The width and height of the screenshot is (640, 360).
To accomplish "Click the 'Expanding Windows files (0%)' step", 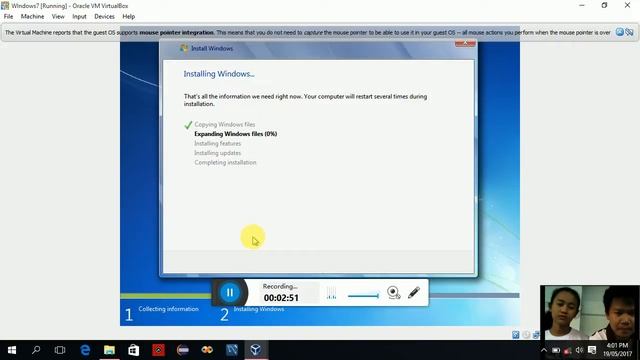I will (x=236, y=134).
